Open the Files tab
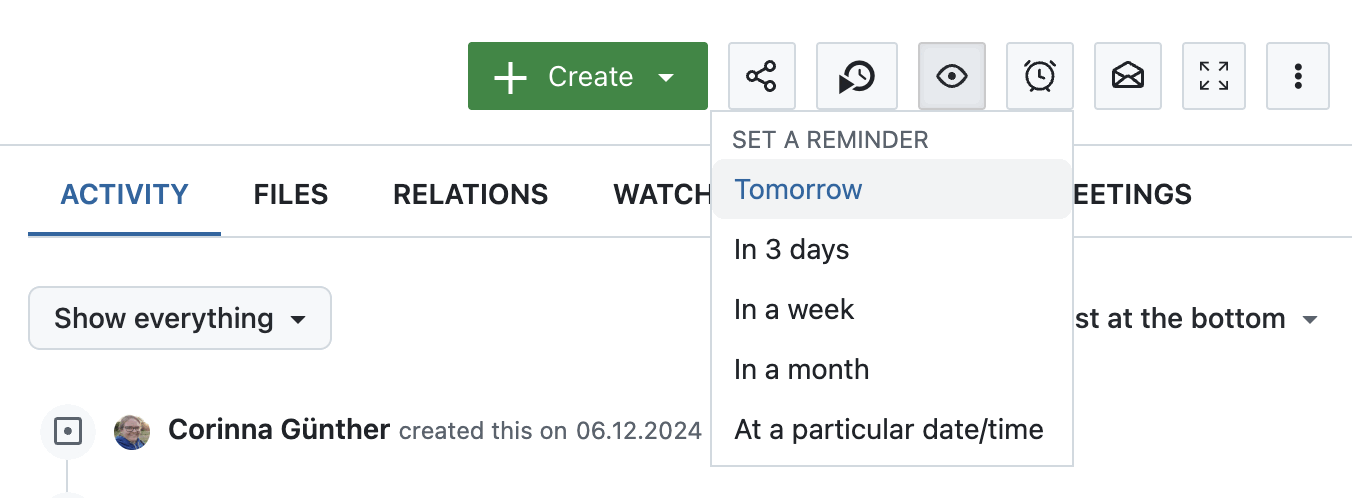 [x=291, y=194]
